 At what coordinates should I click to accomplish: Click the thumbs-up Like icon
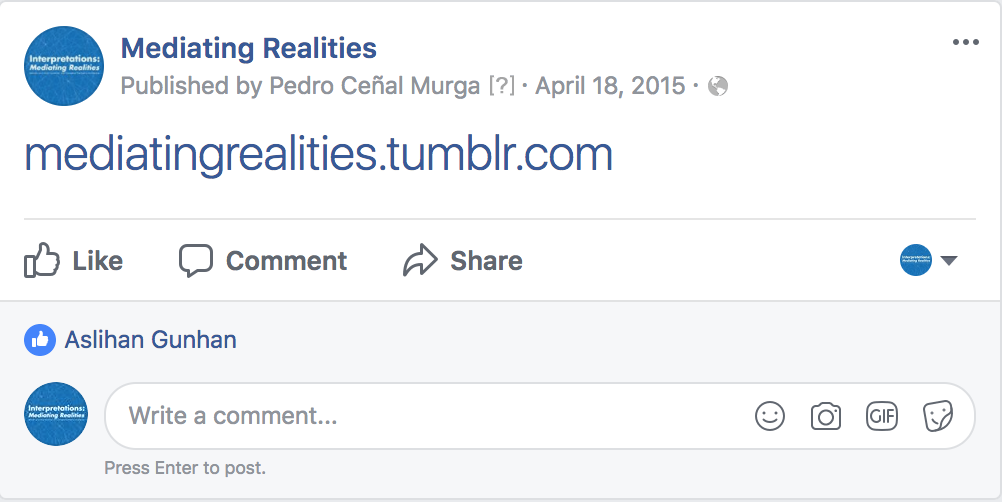point(42,261)
